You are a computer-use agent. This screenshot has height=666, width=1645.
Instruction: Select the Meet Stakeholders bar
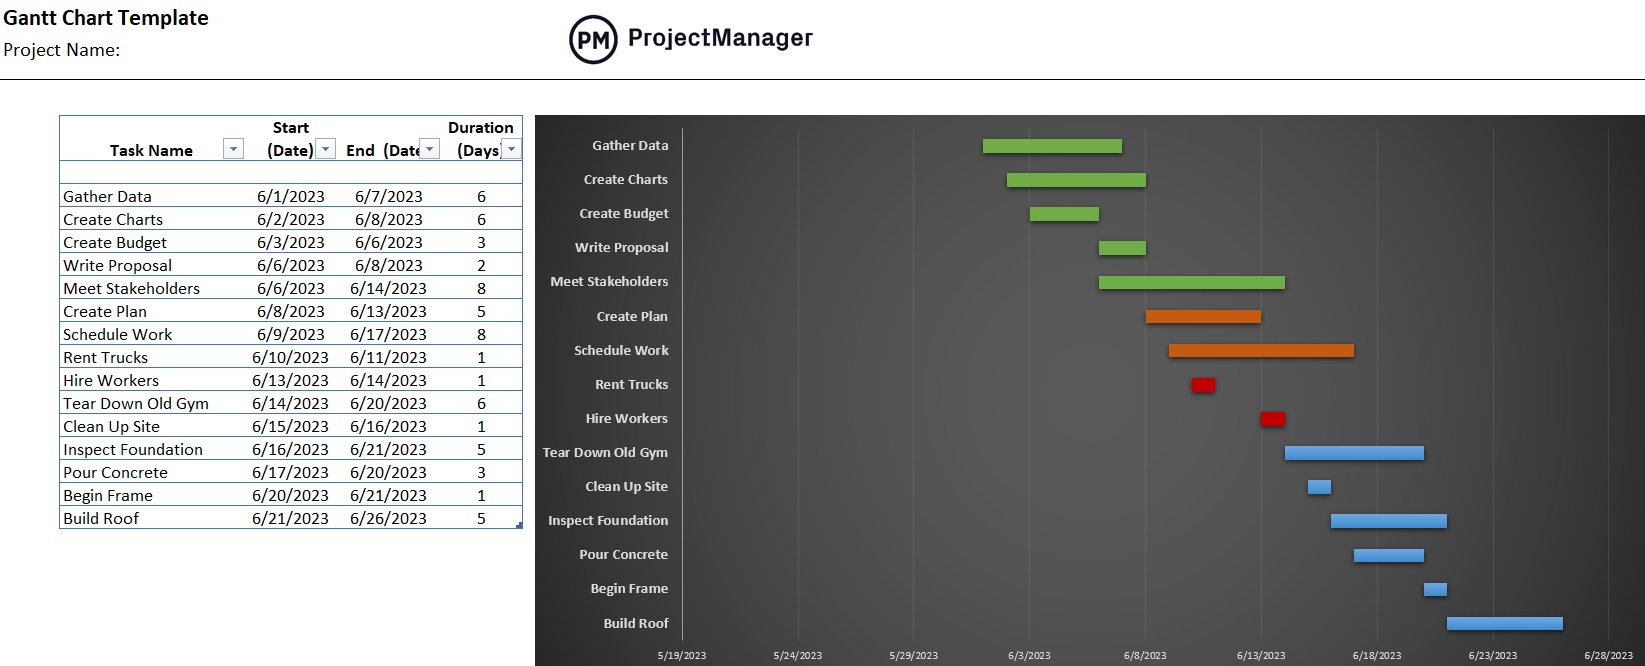[x=1191, y=281]
